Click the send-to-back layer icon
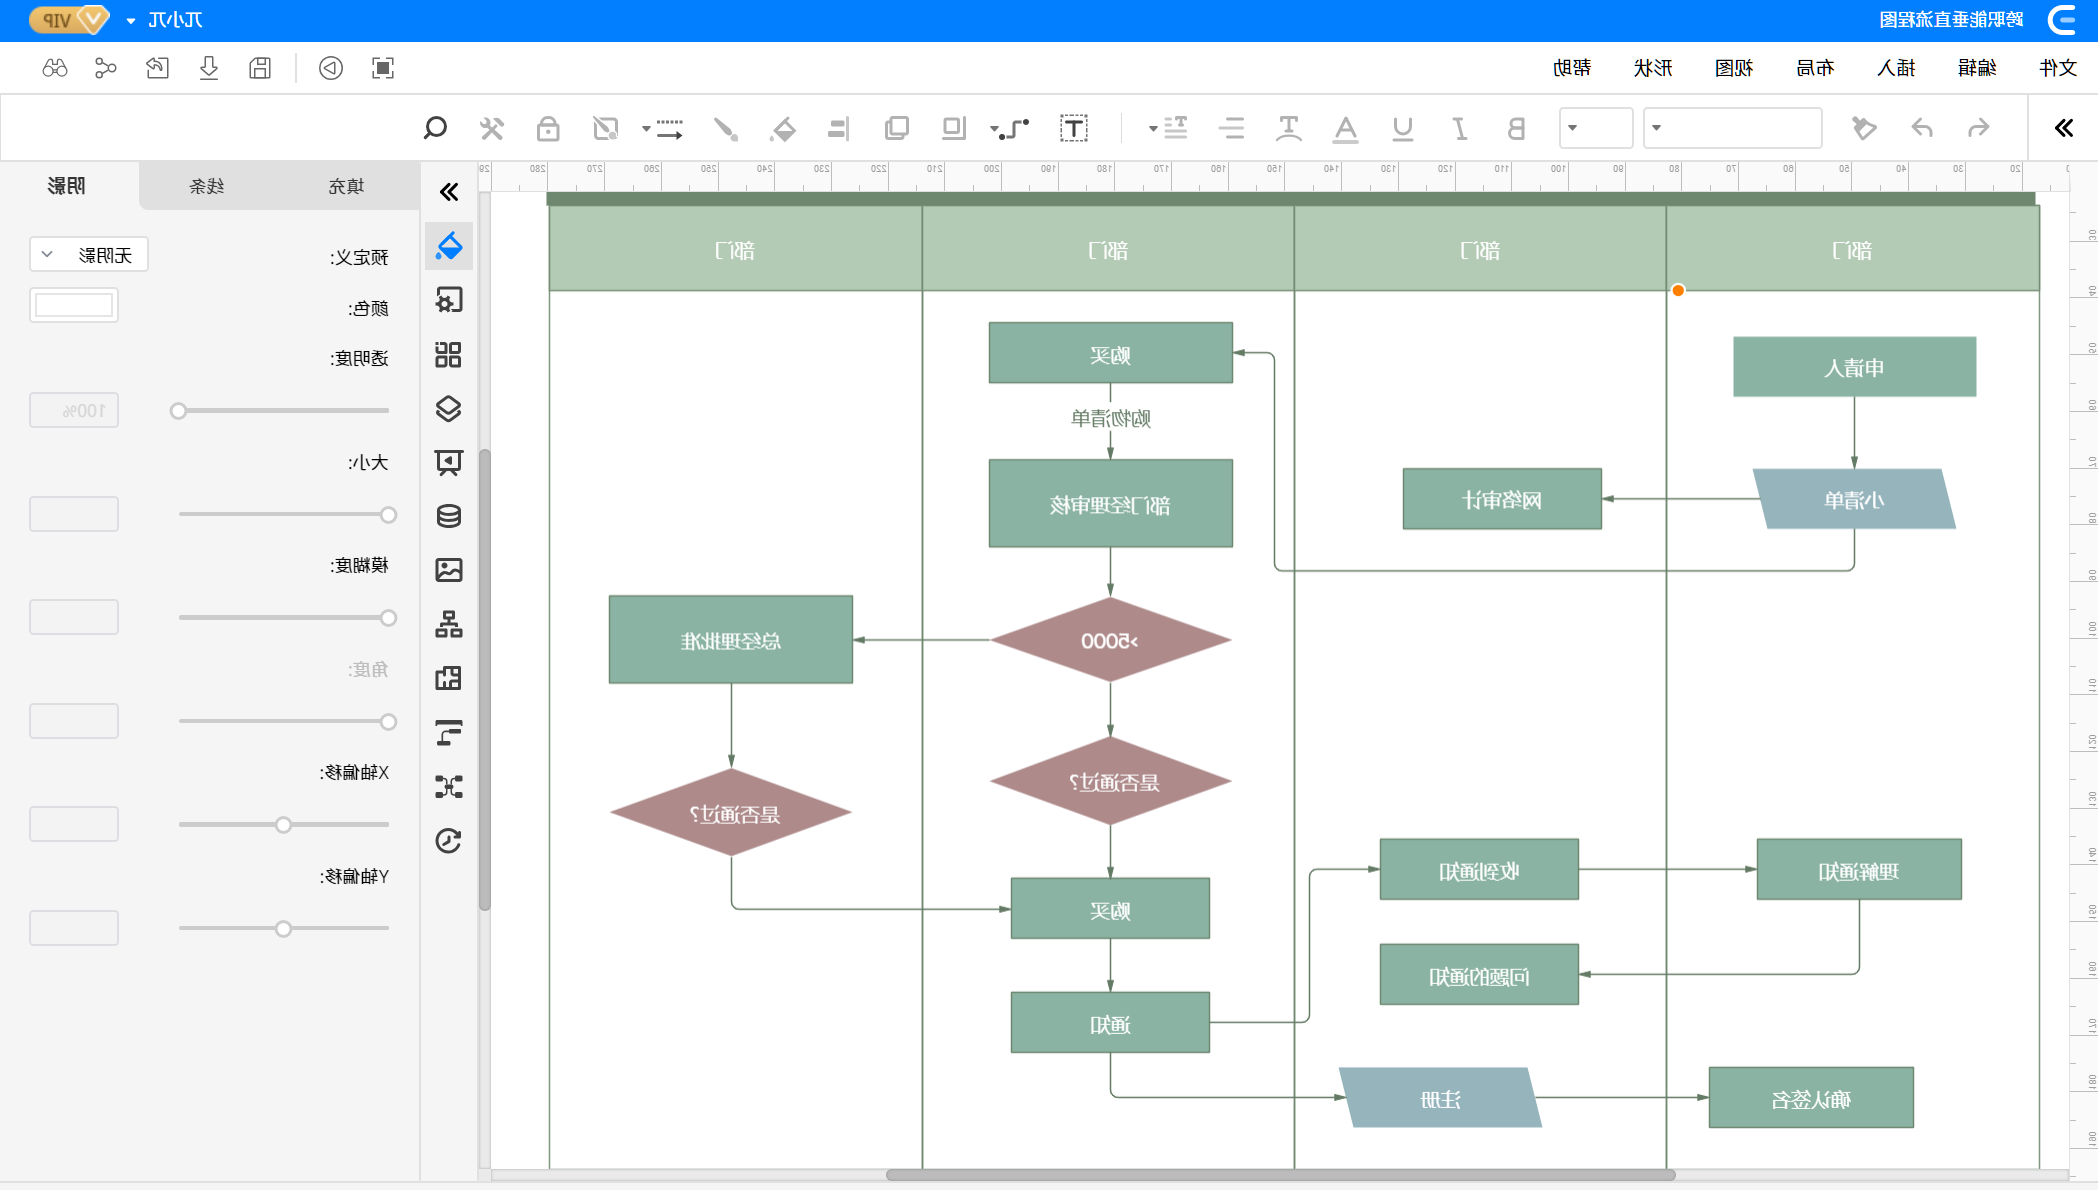The height and width of the screenshot is (1190, 2098). tap(897, 128)
